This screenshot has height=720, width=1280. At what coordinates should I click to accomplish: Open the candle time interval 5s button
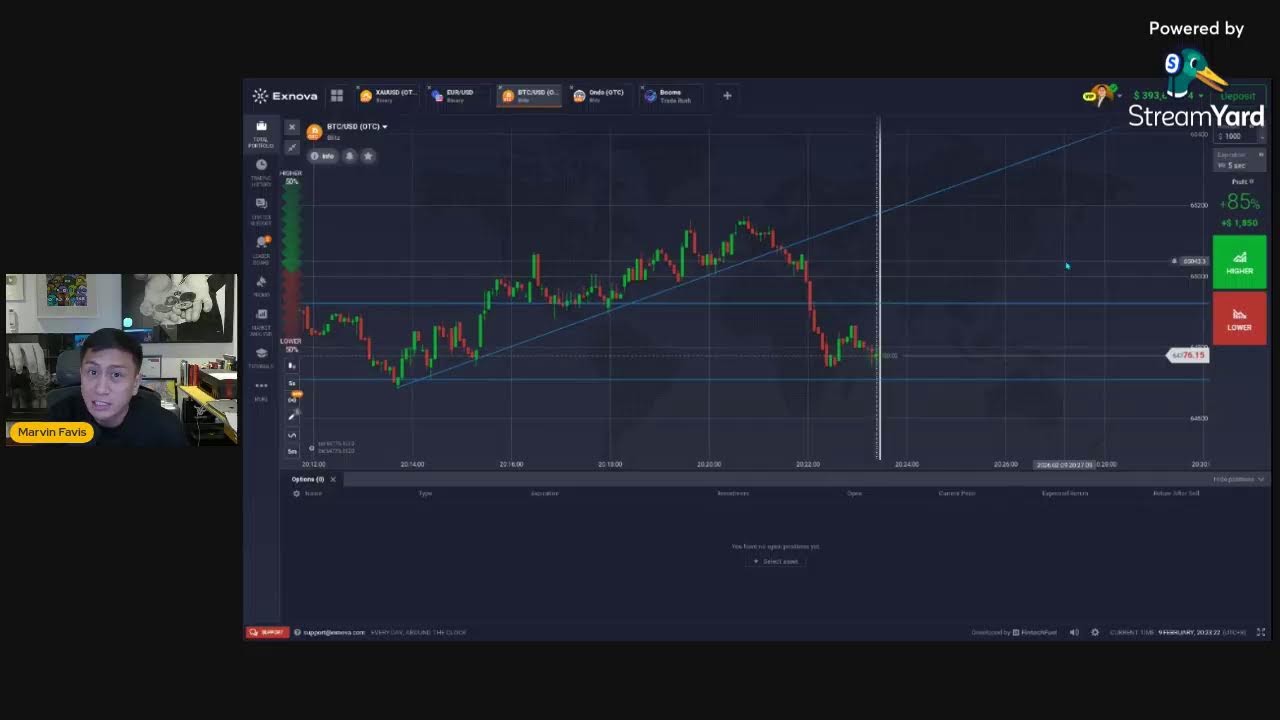[292, 383]
